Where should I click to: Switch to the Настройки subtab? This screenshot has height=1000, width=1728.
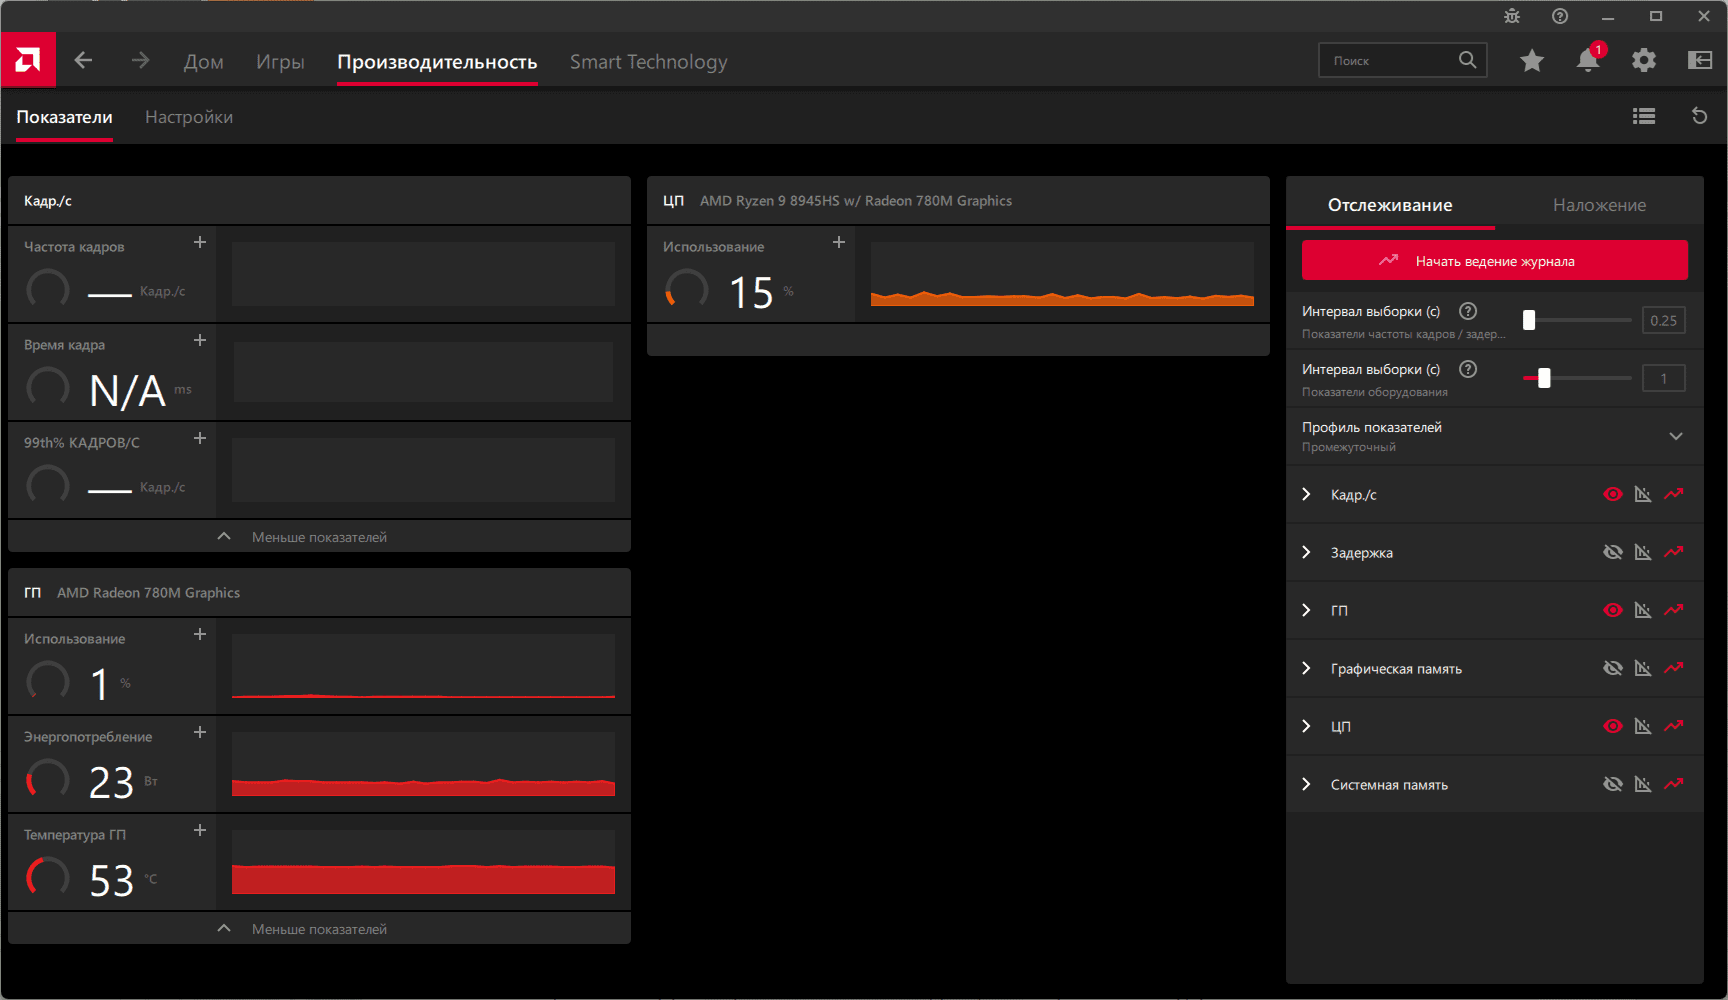[189, 117]
